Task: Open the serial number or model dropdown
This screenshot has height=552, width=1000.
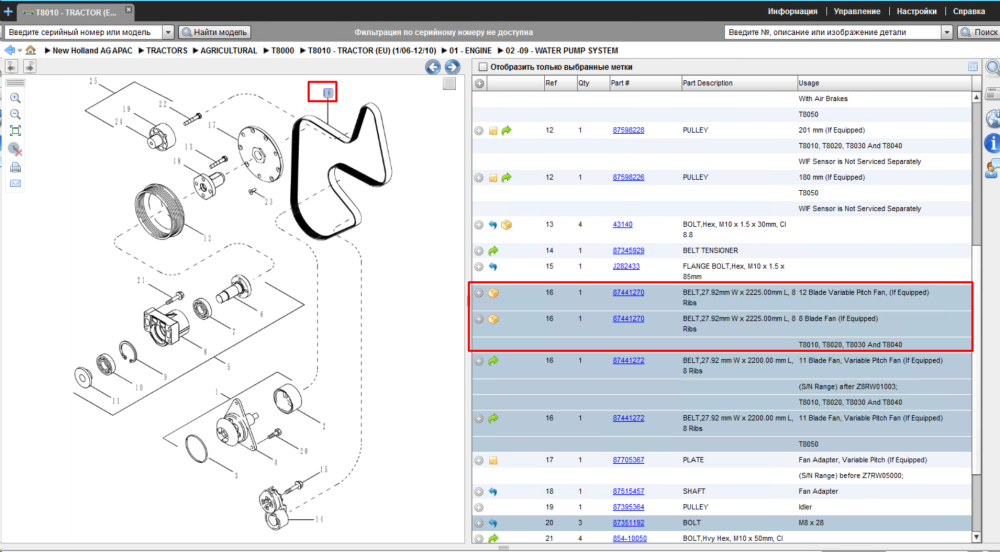Action: pyautogui.click(x=168, y=32)
